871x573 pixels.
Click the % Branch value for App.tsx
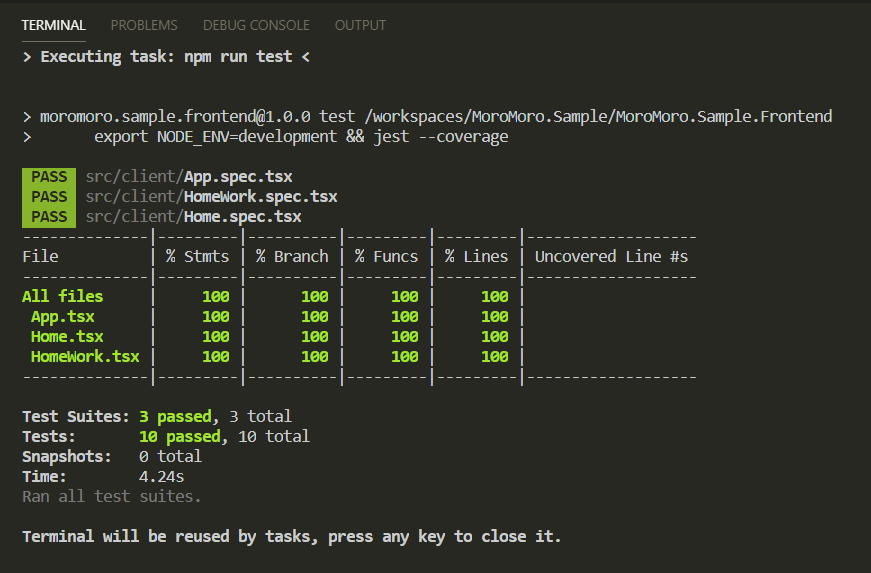(314, 316)
